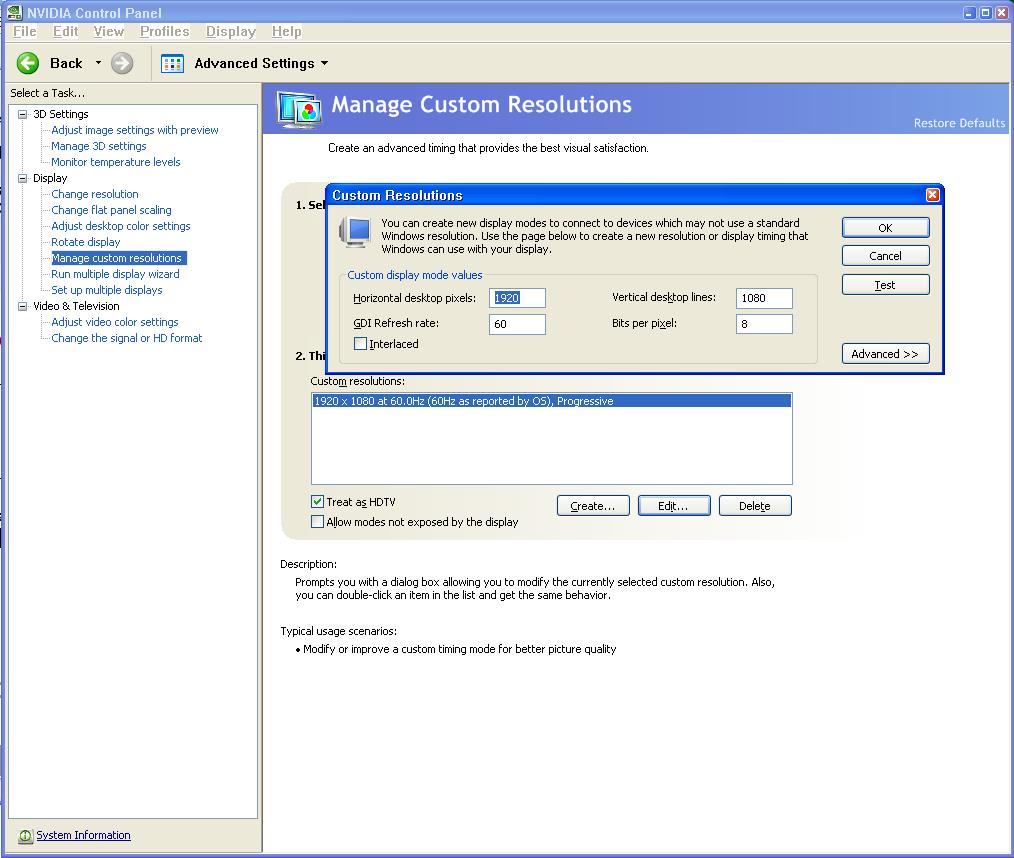Click Cancel in Custom Resolutions dialog
The width and height of the screenshot is (1014, 858).
(x=885, y=255)
